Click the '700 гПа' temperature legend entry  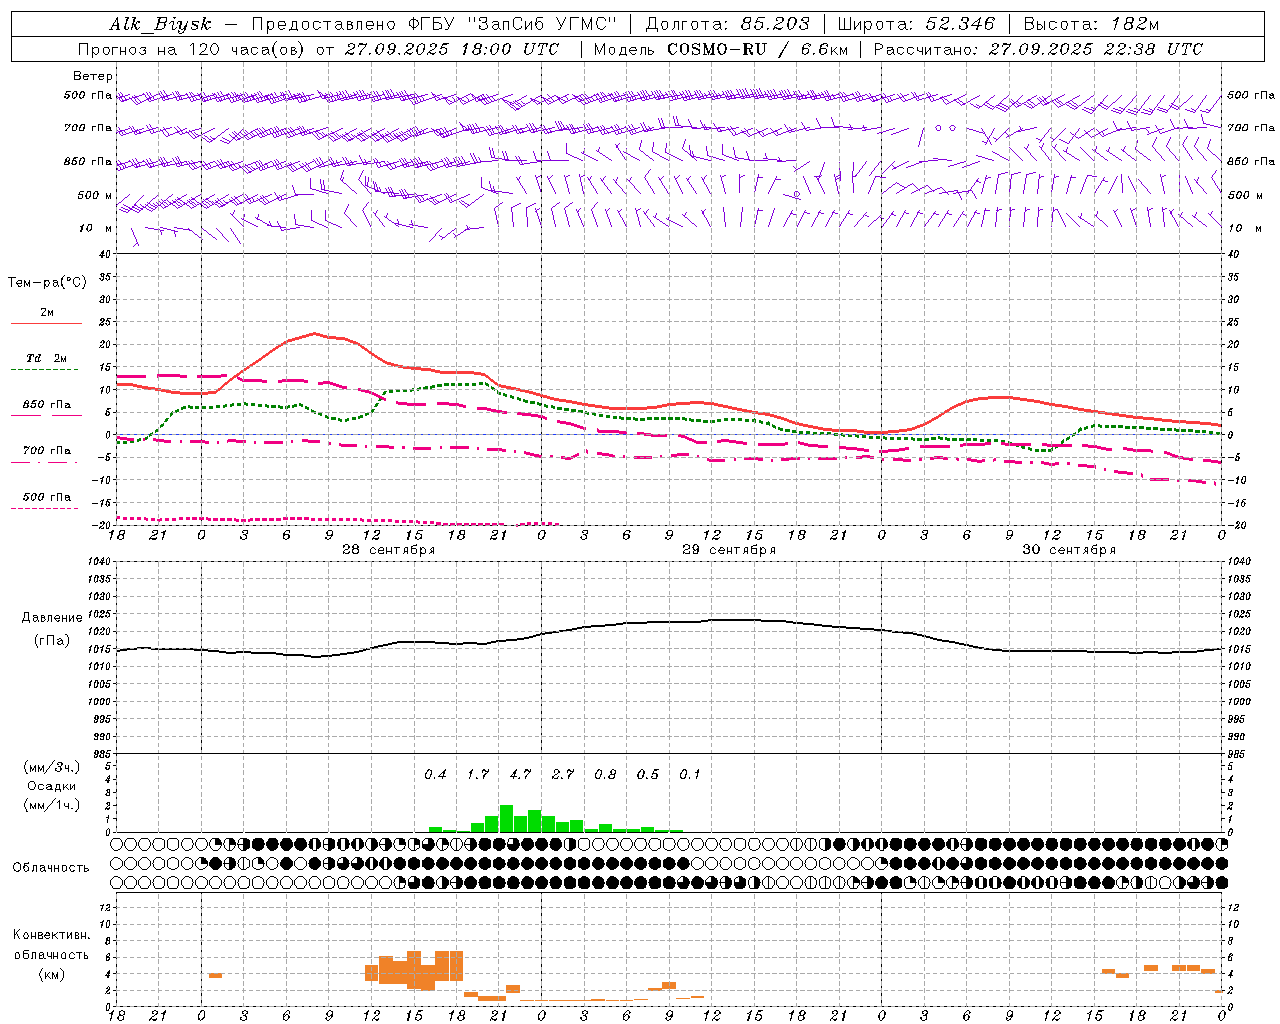tap(46, 451)
